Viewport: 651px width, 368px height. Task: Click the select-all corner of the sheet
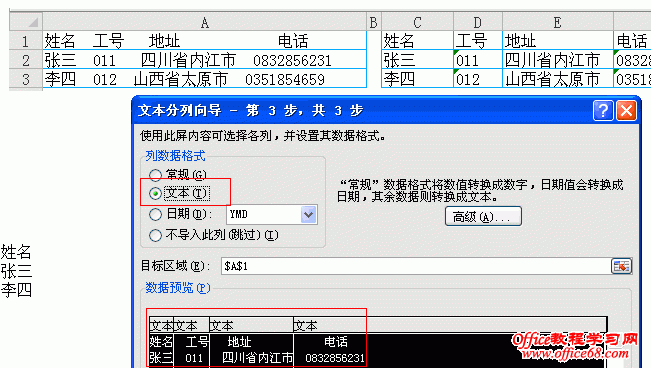click(26, 22)
